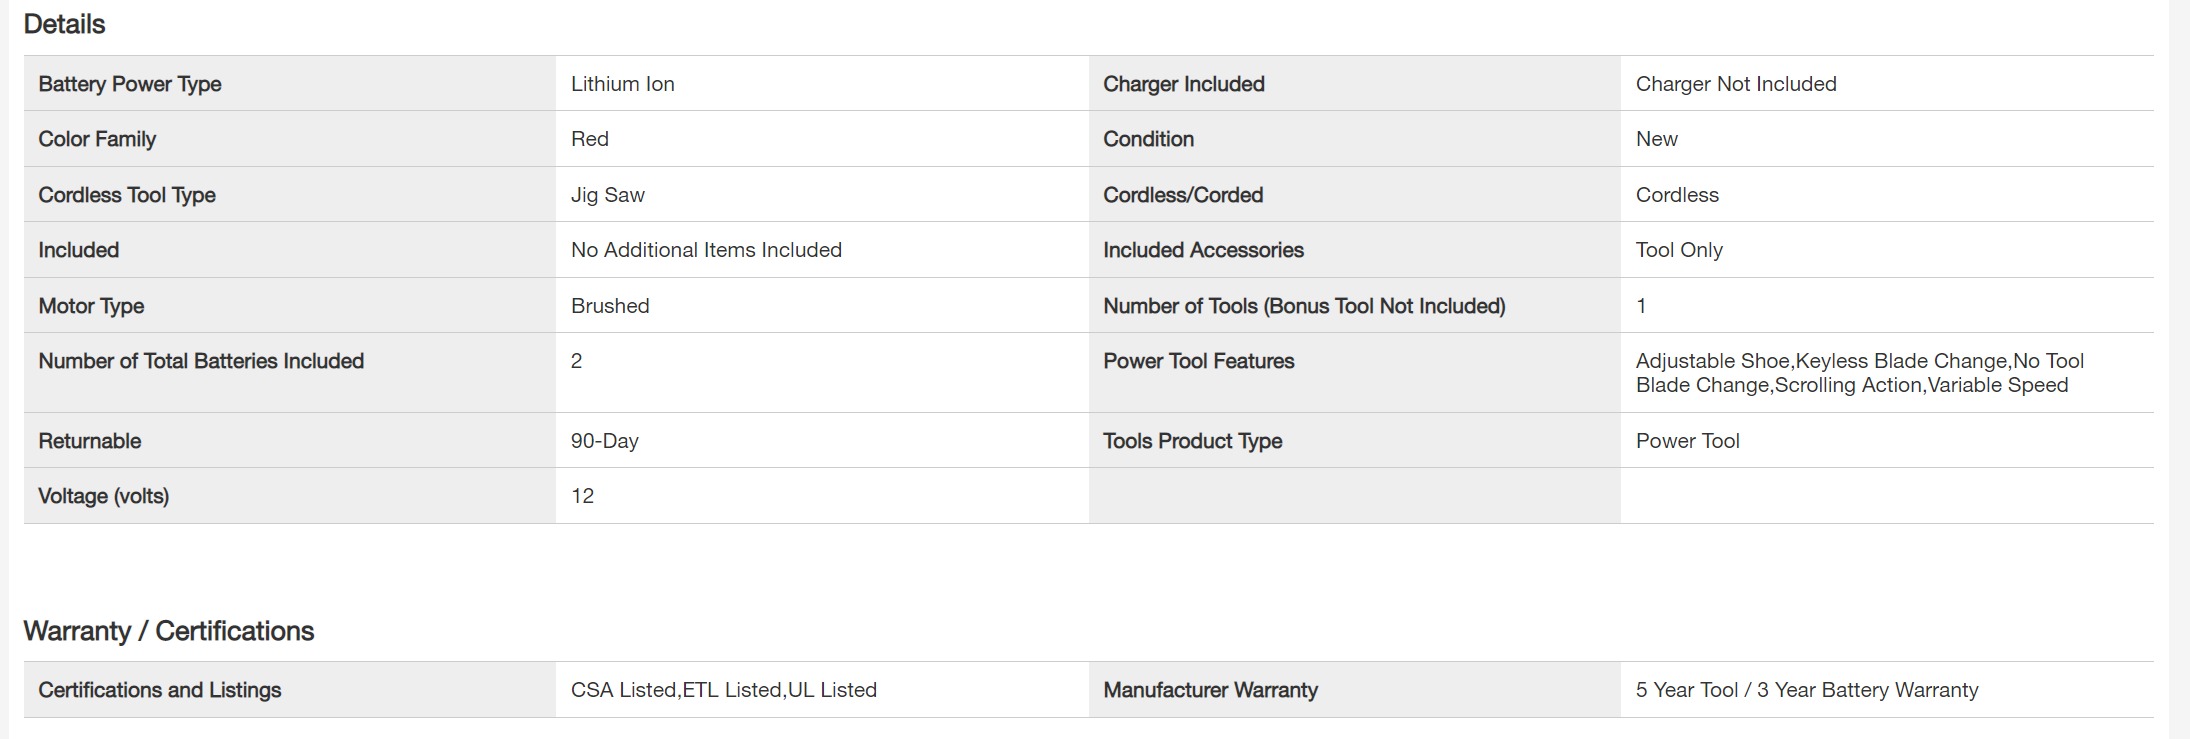
Task: Click the Power Tool Features label
Action: pyautogui.click(x=1198, y=361)
